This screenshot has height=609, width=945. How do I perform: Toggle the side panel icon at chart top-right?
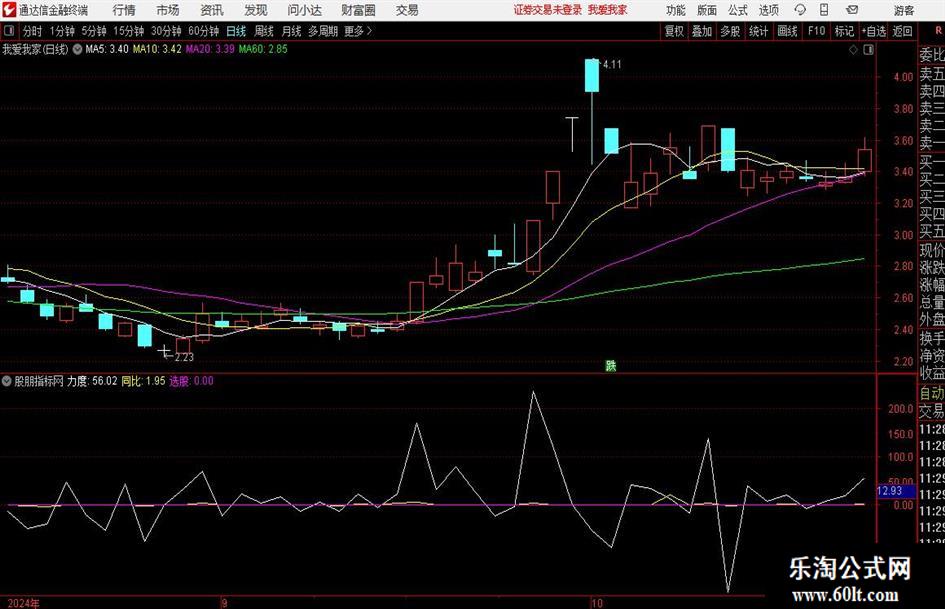pos(868,50)
